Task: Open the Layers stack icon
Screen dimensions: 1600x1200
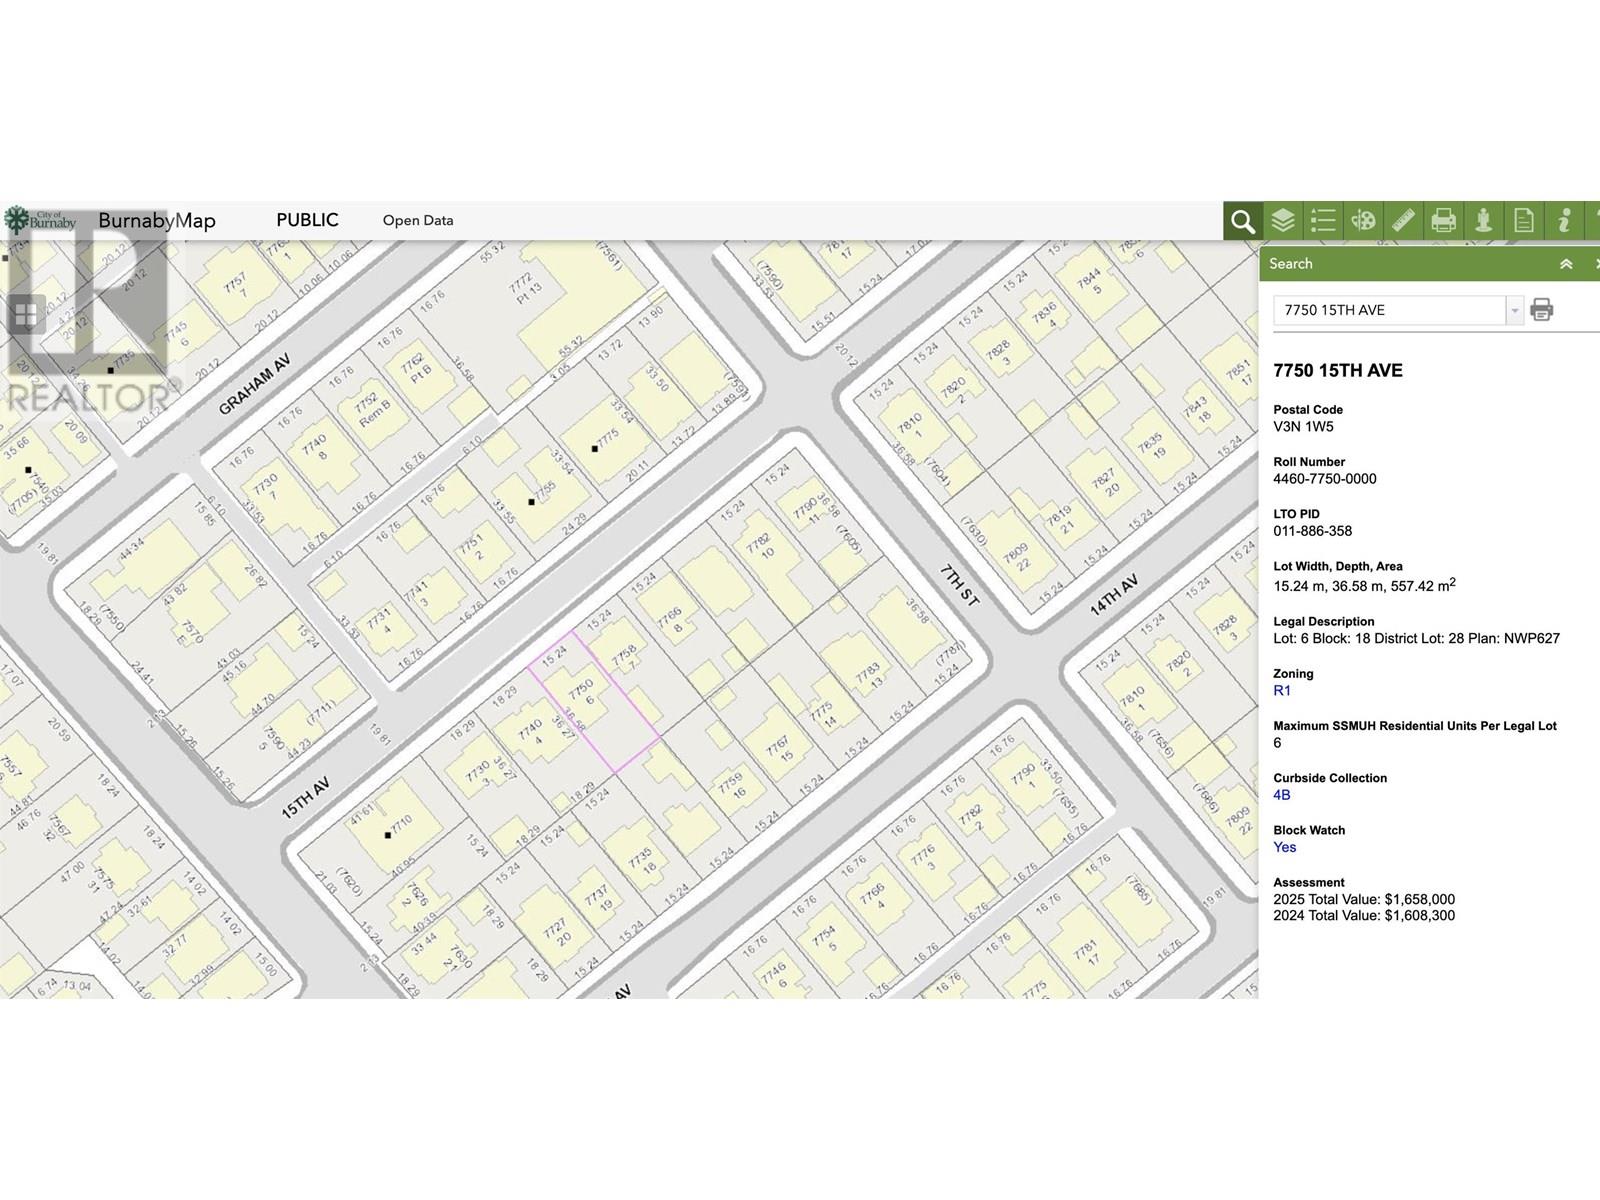Action: click(x=1283, y=221)
